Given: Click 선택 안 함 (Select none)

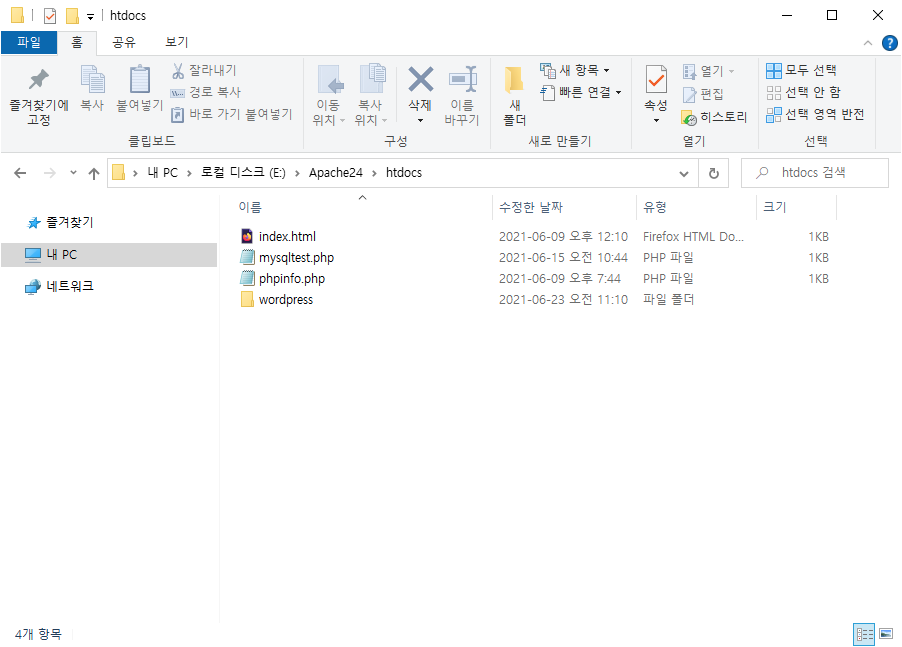Looking at the screenshot, I should coord(804,92).
